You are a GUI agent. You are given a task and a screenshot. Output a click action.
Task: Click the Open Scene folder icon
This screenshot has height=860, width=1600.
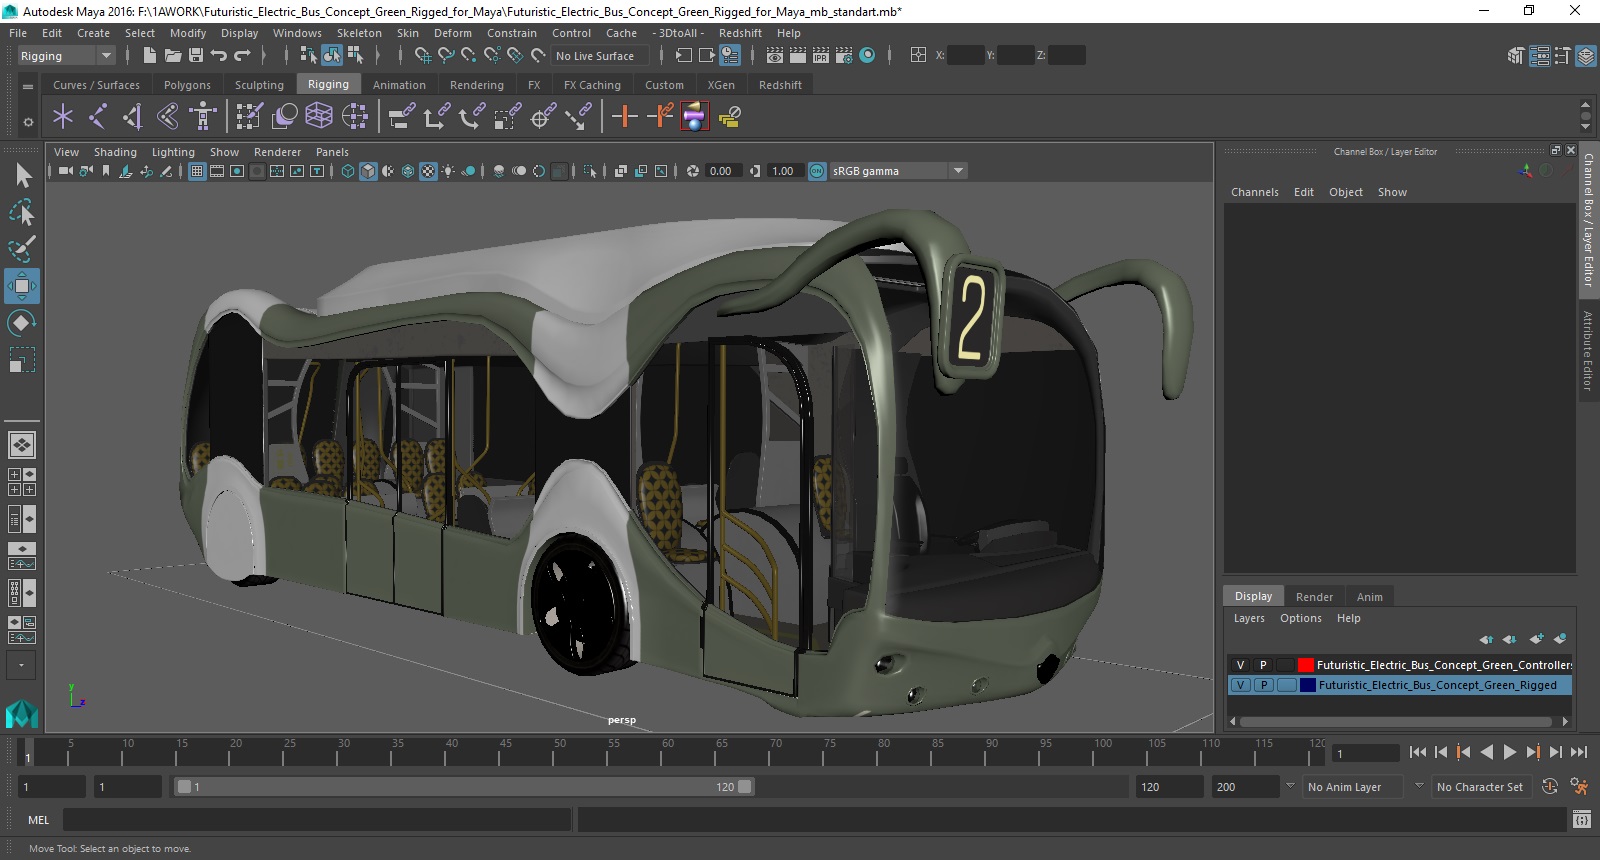pyautogui.click(x=172, y=56)
